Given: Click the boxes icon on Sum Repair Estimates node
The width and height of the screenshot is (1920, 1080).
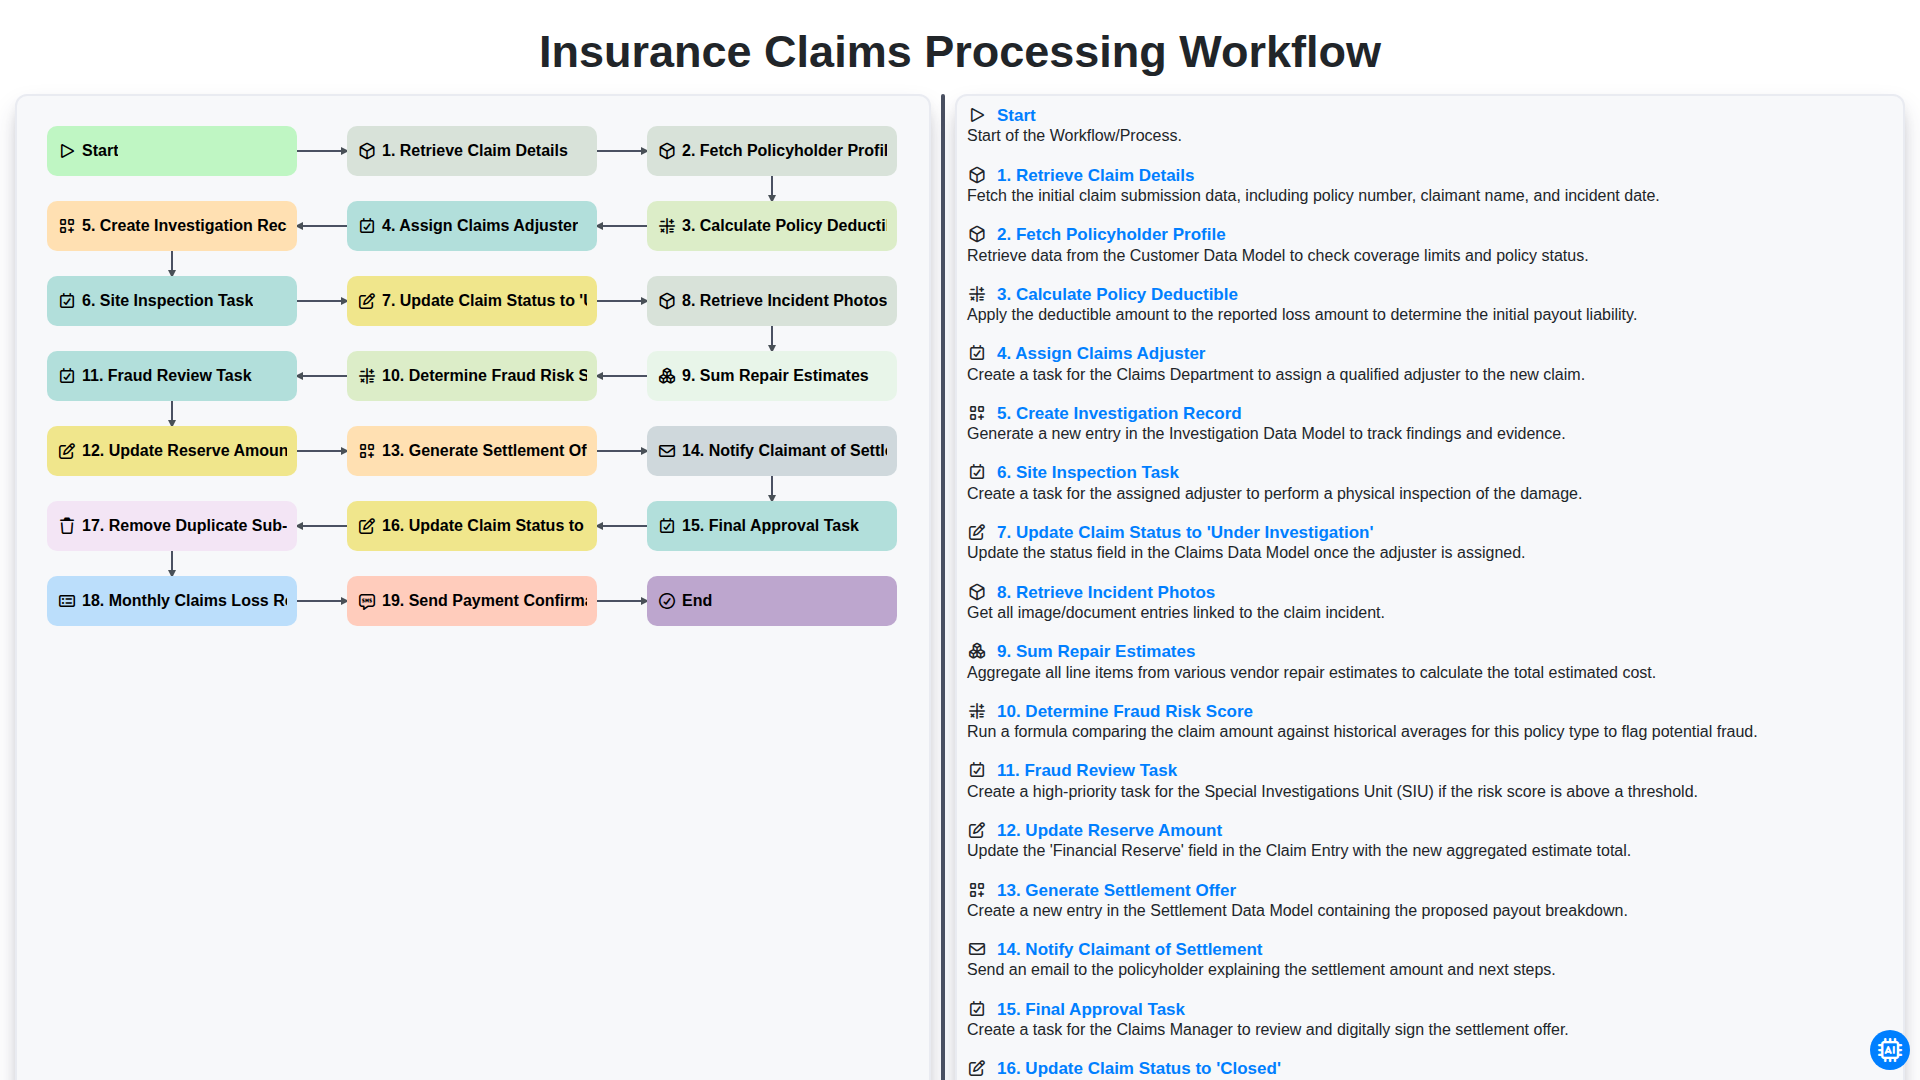Looking at the screenshot, I should (x=667, y=376).
